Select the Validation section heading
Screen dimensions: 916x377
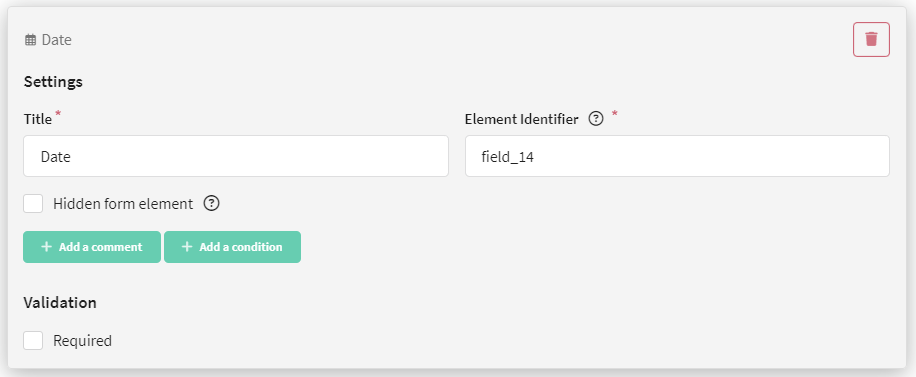tap(60, 302)
